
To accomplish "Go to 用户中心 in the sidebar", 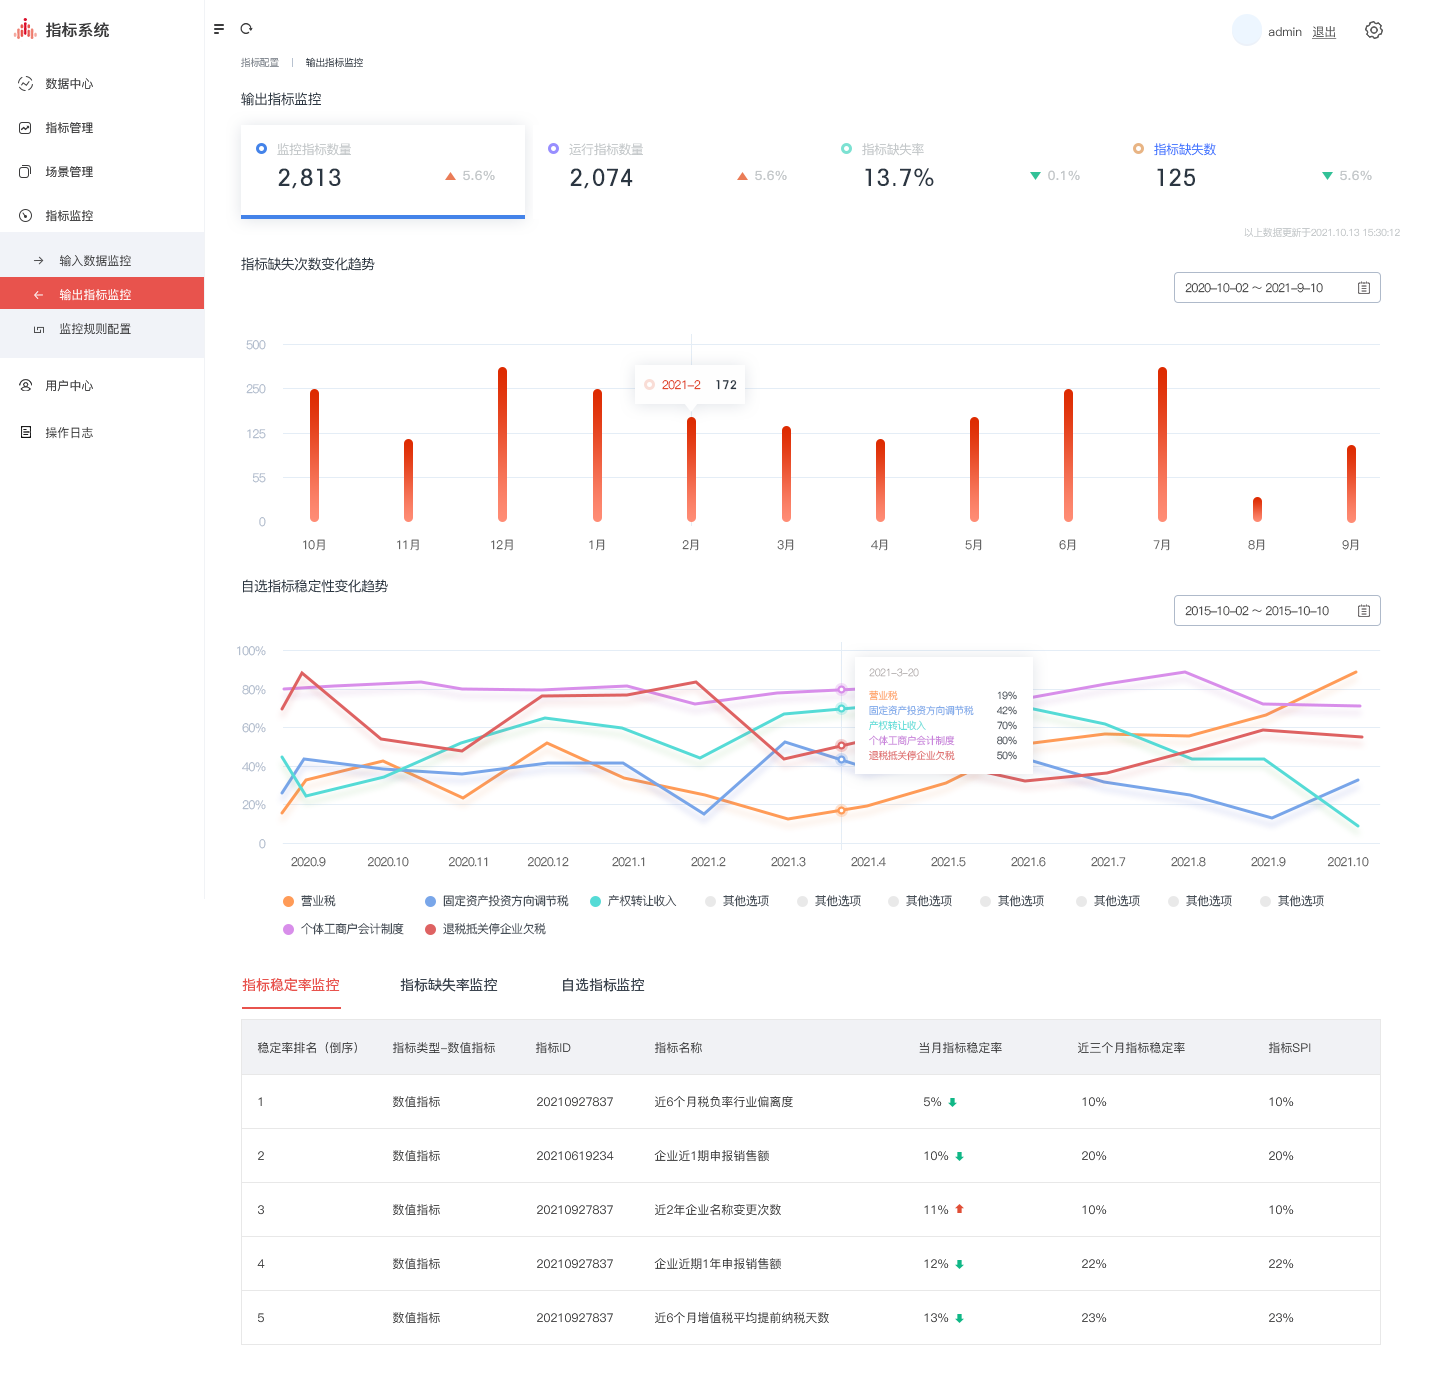I will point(69,386).
